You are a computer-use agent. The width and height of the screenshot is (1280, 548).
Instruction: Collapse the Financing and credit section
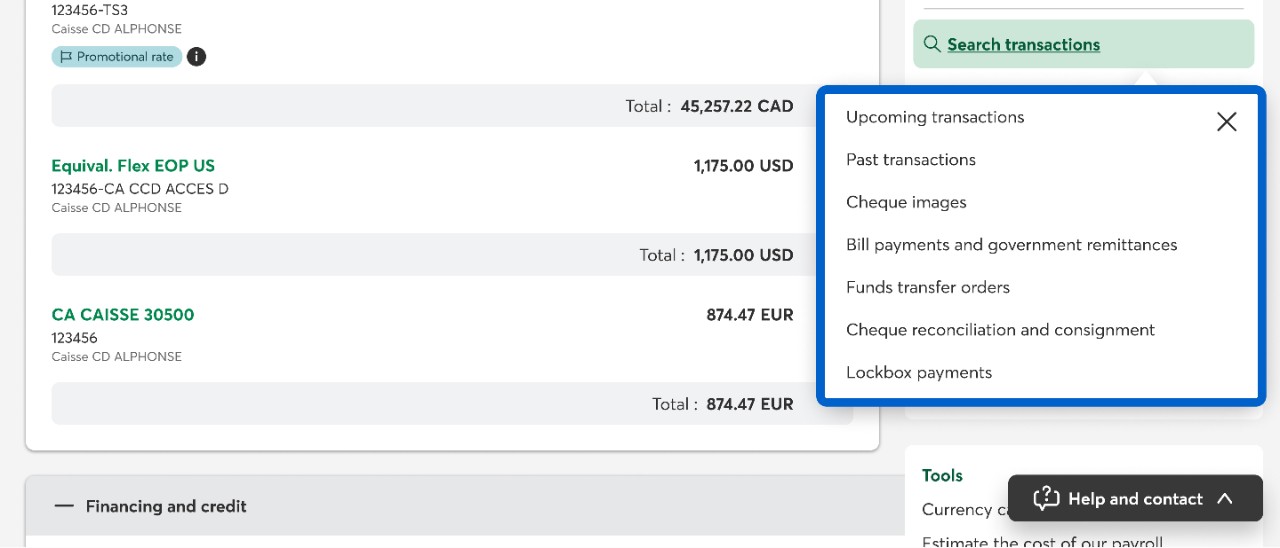(65, 506)
